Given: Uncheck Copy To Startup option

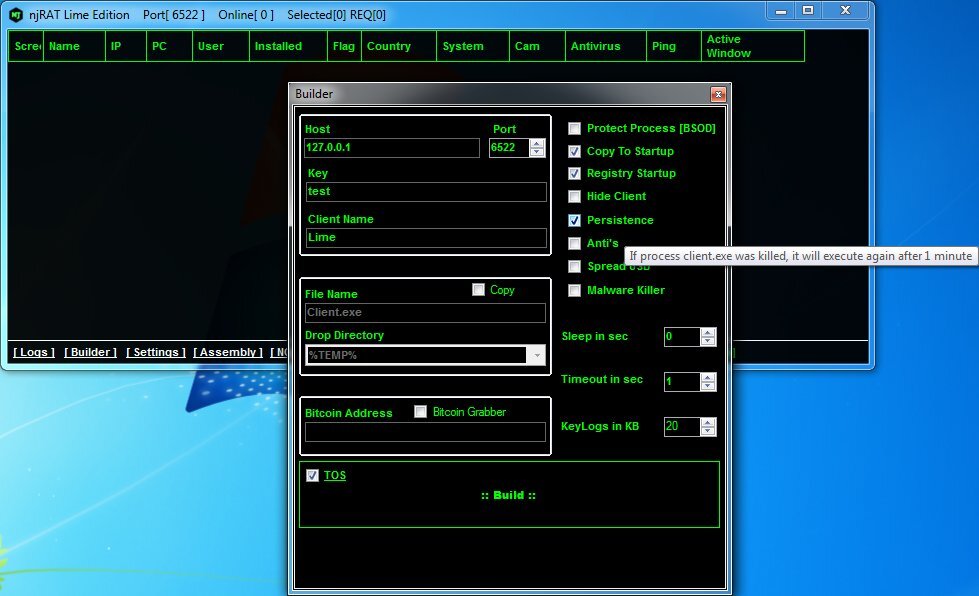Looking at the screenshot, I should point(574,152).
